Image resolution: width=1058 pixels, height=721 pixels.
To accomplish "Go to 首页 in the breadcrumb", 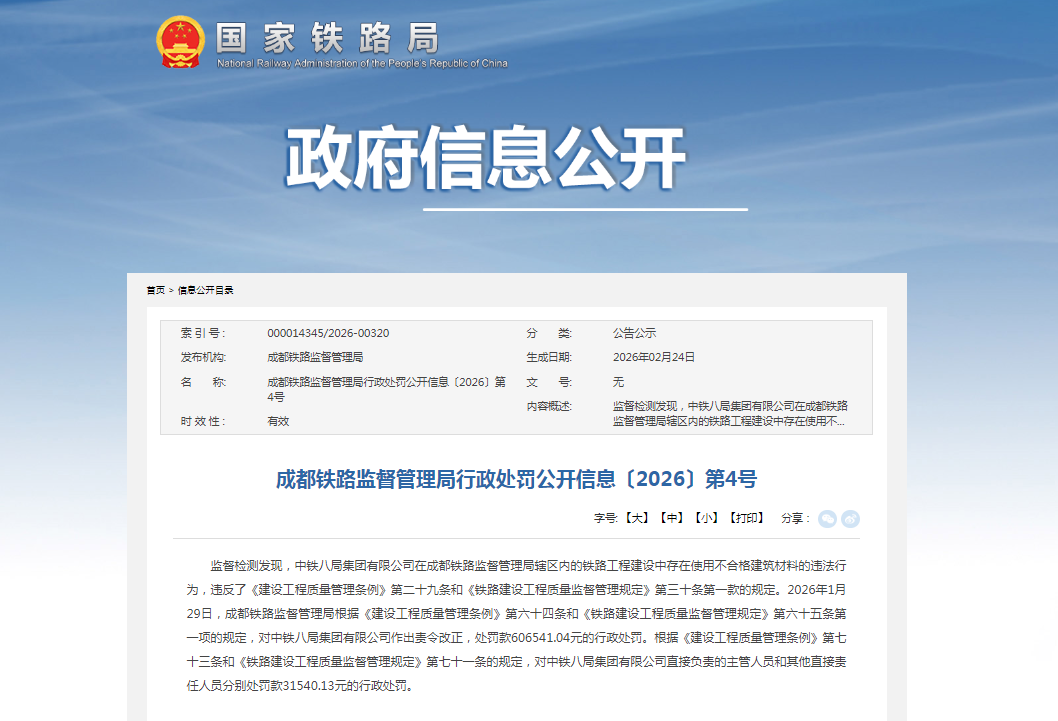I will pos(155,290).
